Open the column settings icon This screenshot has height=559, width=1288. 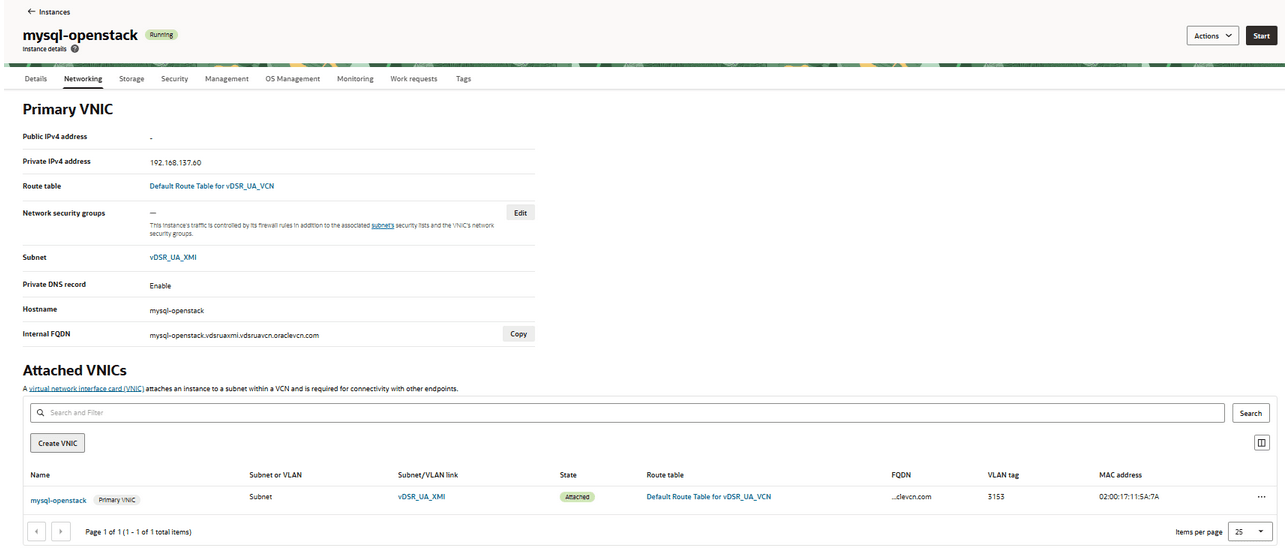(x=1262, y=443)
